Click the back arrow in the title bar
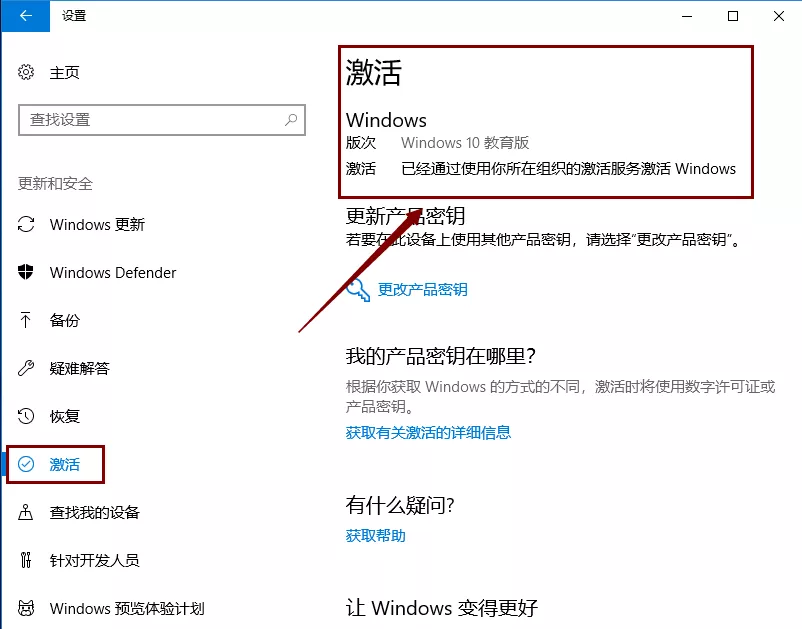The height and width of the screenshot is (629, 802). click(x=26, y=16)
